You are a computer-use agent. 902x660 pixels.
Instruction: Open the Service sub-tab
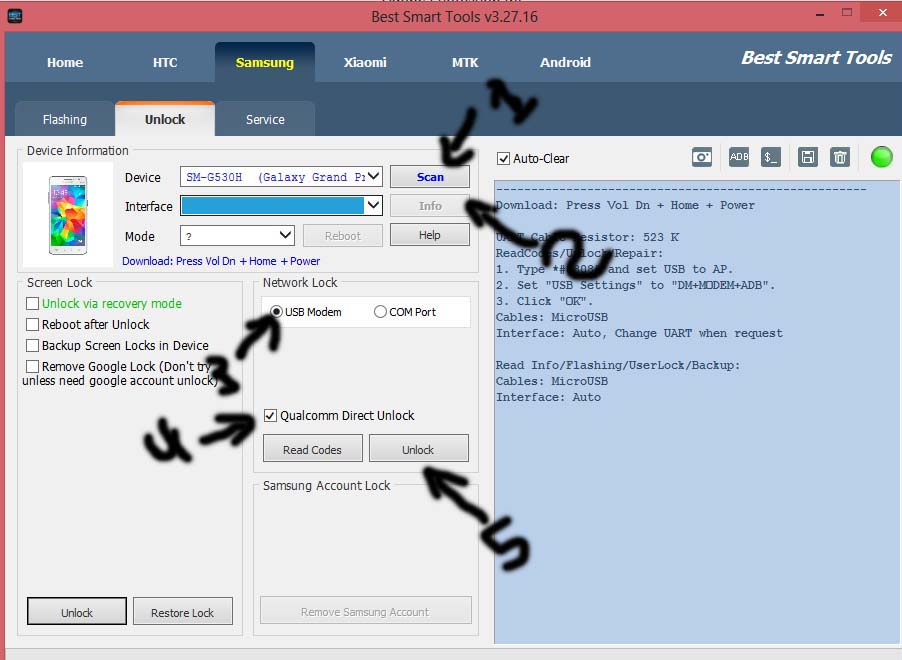click(x=265, y=119)
